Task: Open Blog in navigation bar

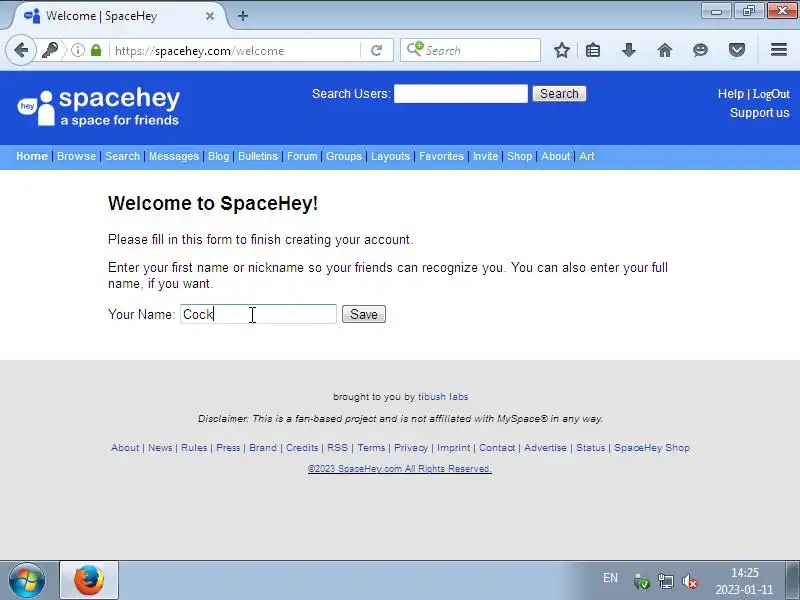Action: [218, 156]
